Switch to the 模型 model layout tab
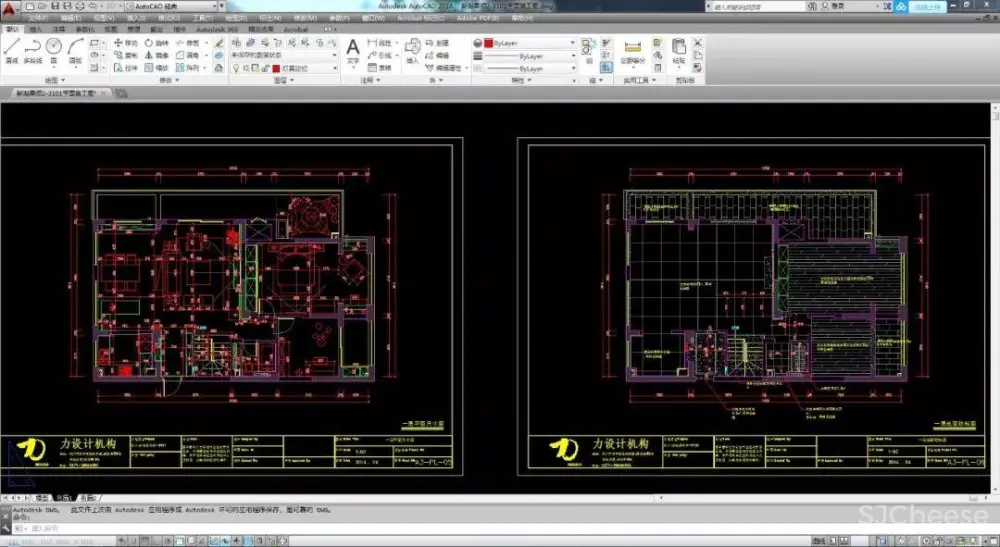The height and width of the screenshot is (547, 1000). (x=42, y=497)
